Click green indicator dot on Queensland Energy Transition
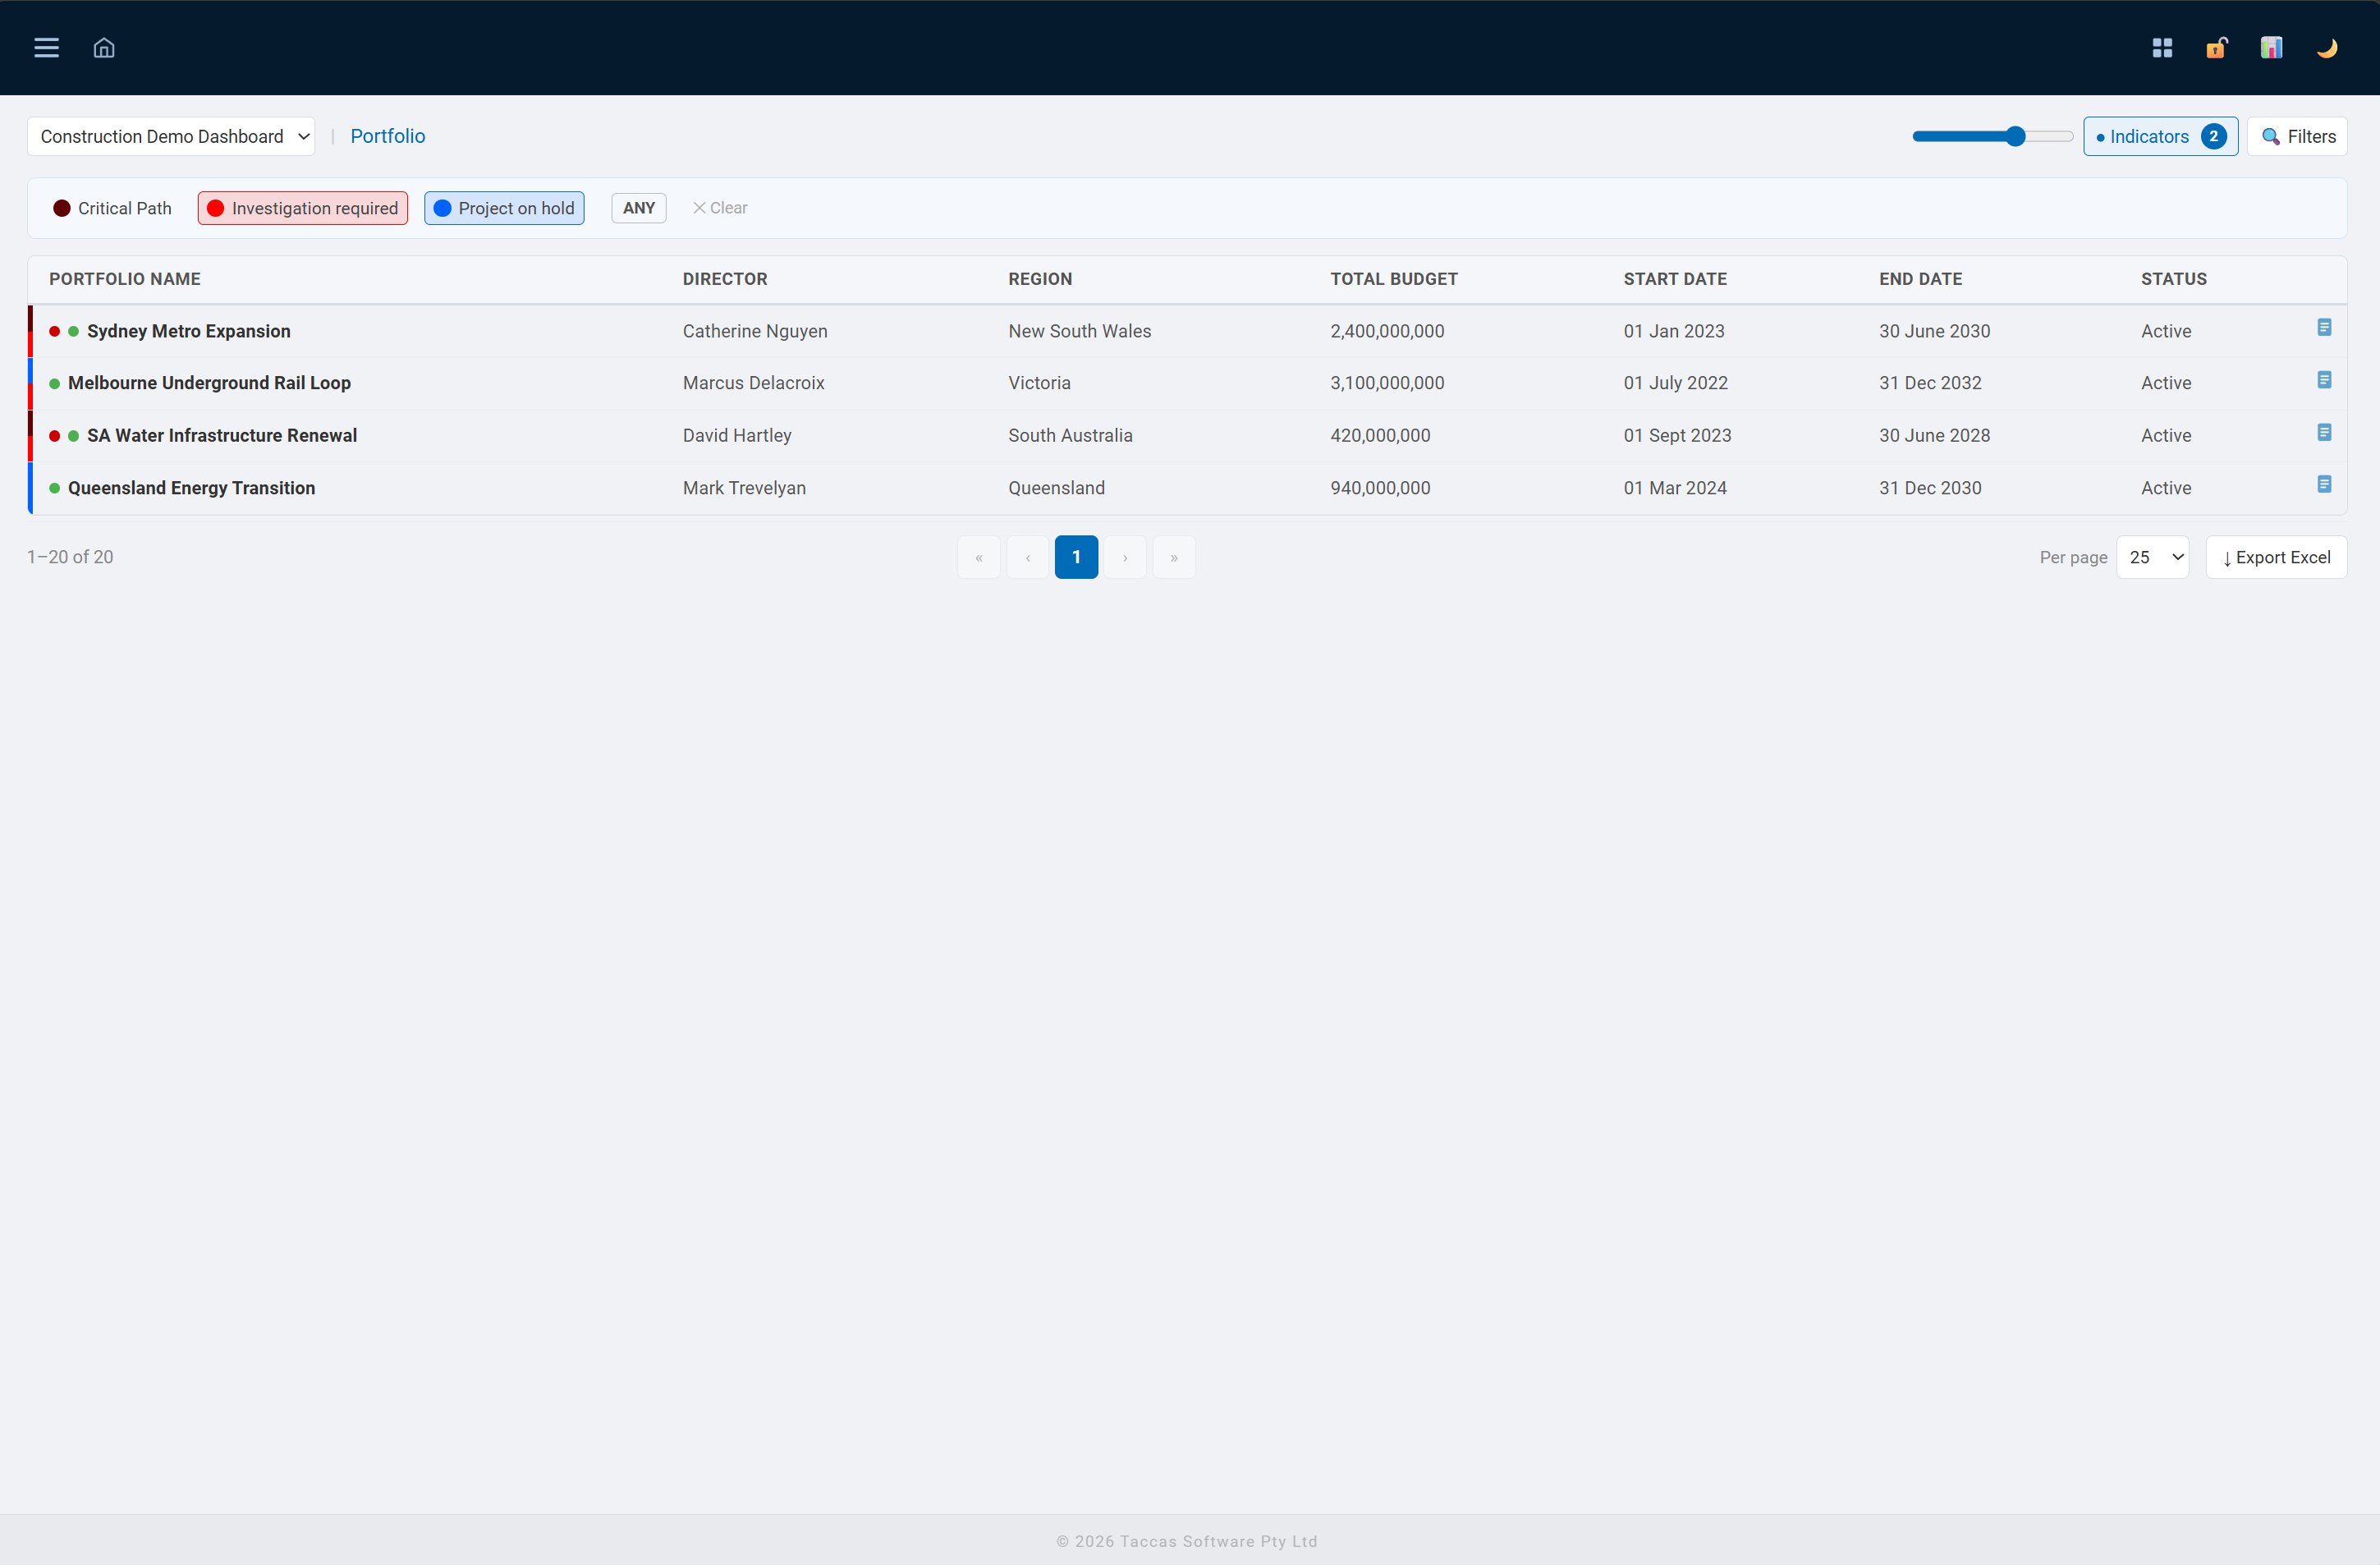The image size is (2380, 1565). pos(54,488)
